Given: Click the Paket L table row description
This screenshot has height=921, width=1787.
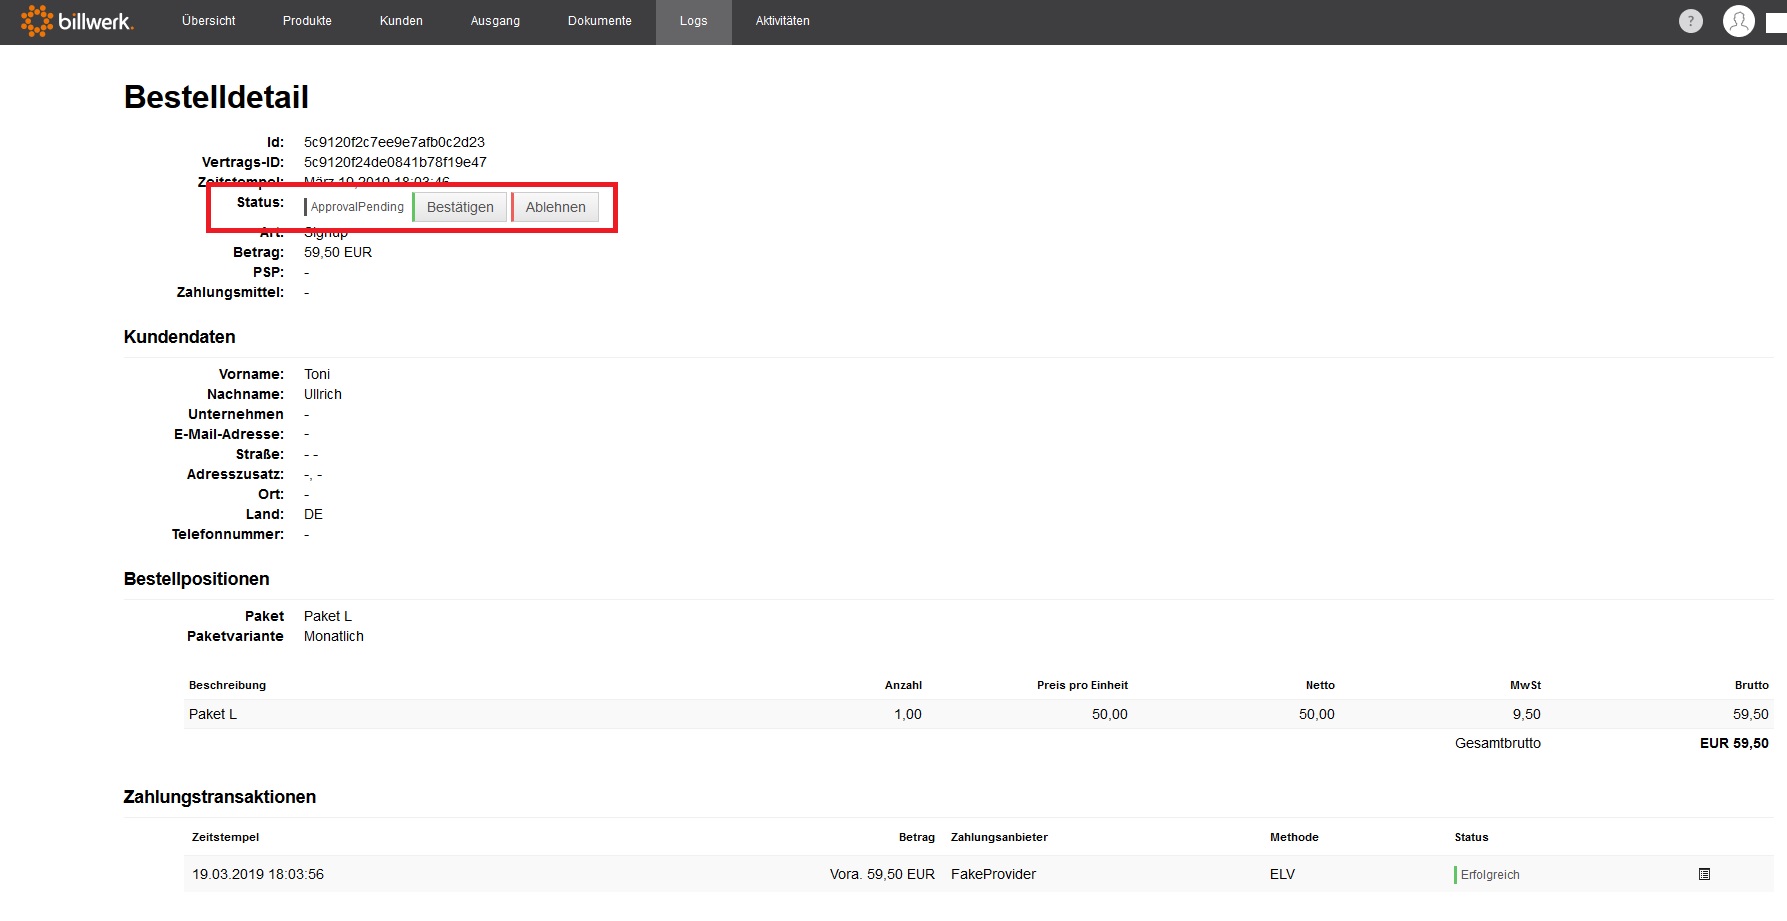Looking at the screenshot, I should [213, 714].
